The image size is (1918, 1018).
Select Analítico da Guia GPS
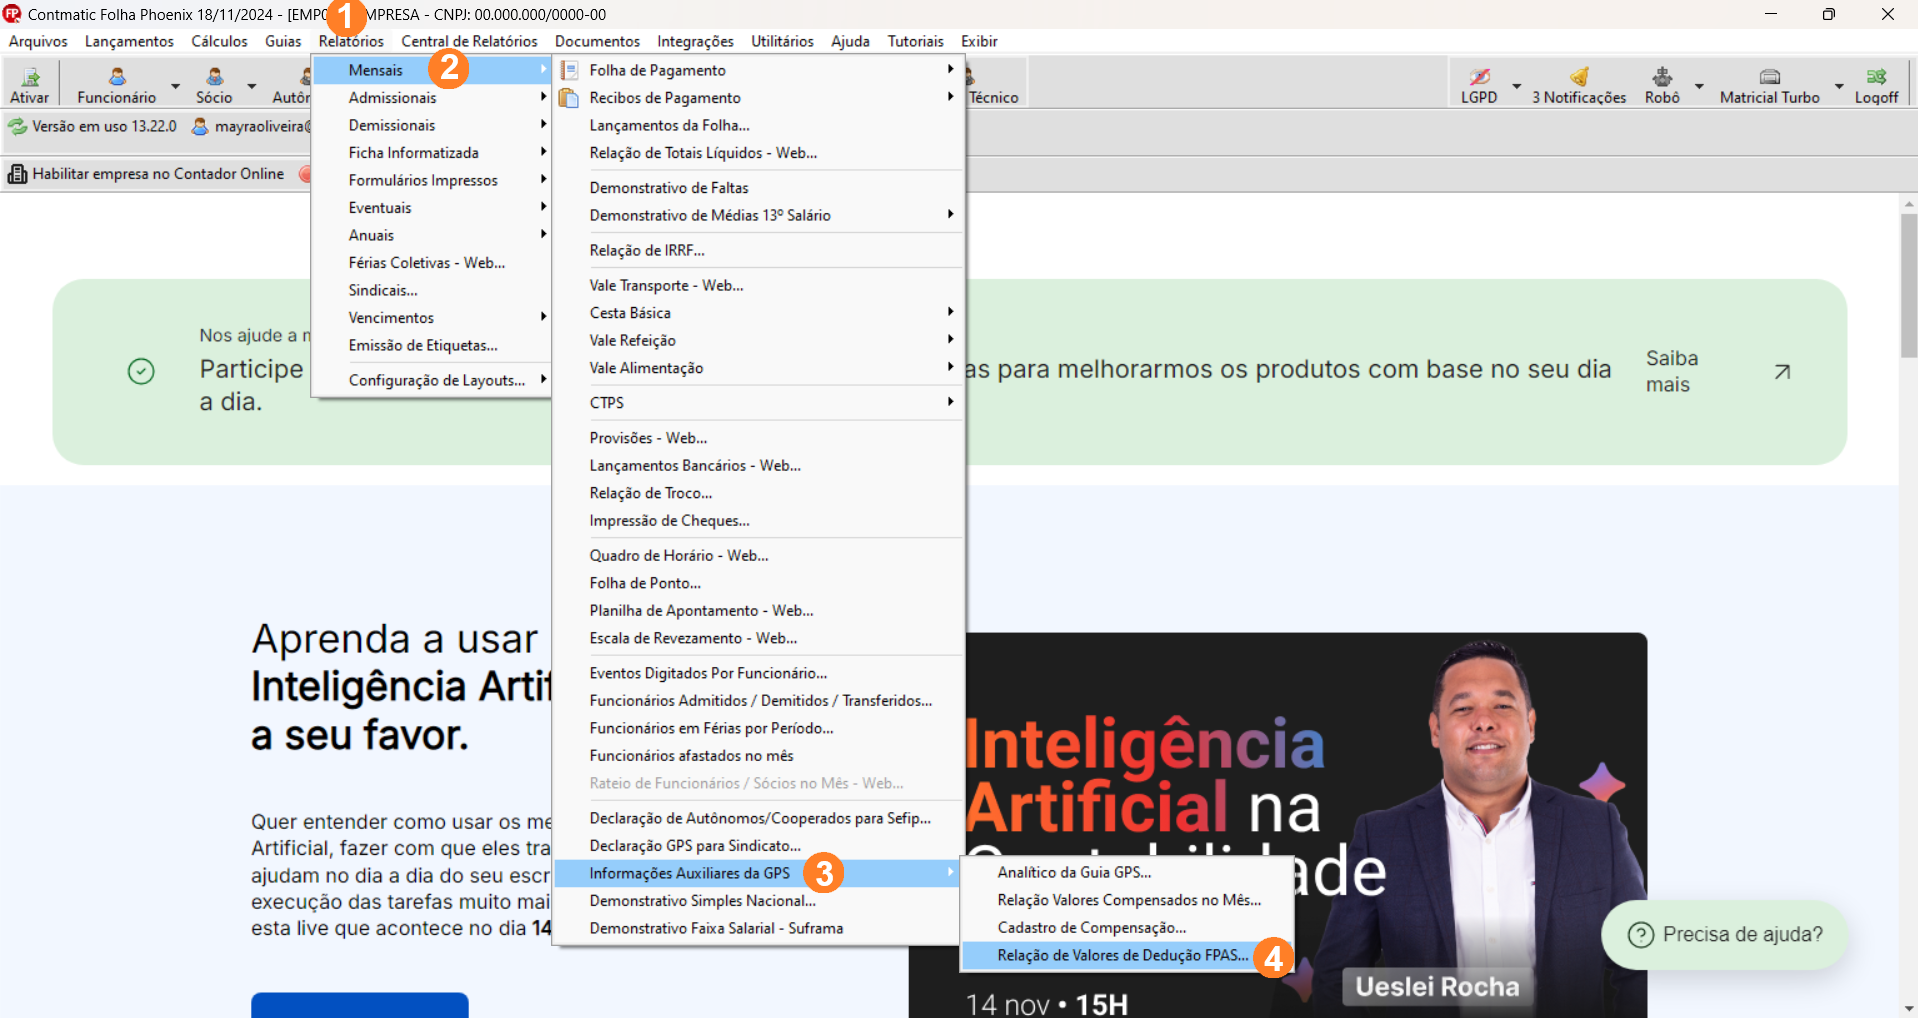click(x=1126, y=873)
